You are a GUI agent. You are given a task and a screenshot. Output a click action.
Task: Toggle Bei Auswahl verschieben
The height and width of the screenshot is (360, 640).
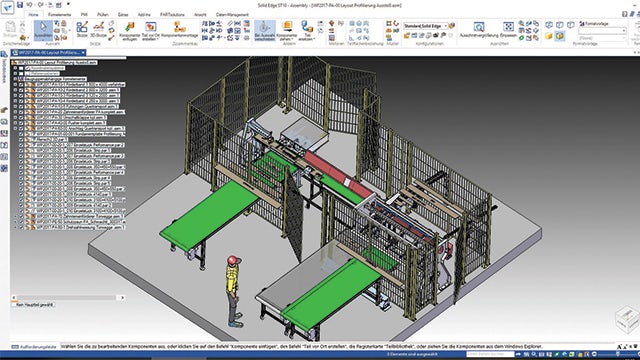pos(264,31)
